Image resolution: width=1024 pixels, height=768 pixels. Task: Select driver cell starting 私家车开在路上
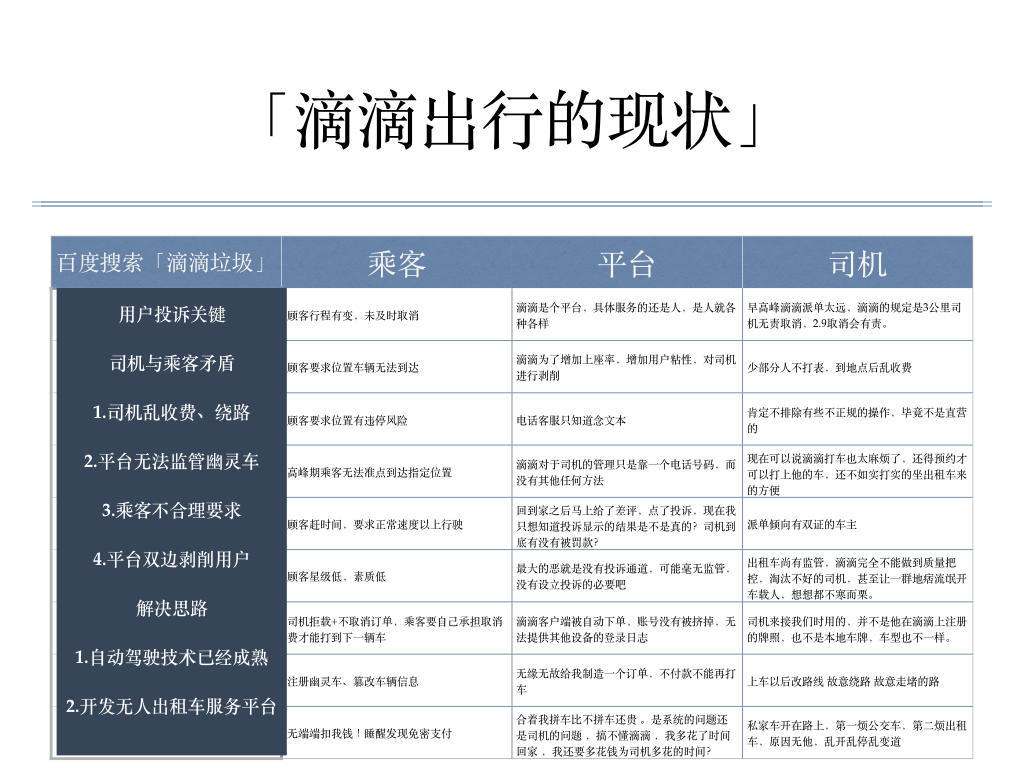[x=857, y=733]
